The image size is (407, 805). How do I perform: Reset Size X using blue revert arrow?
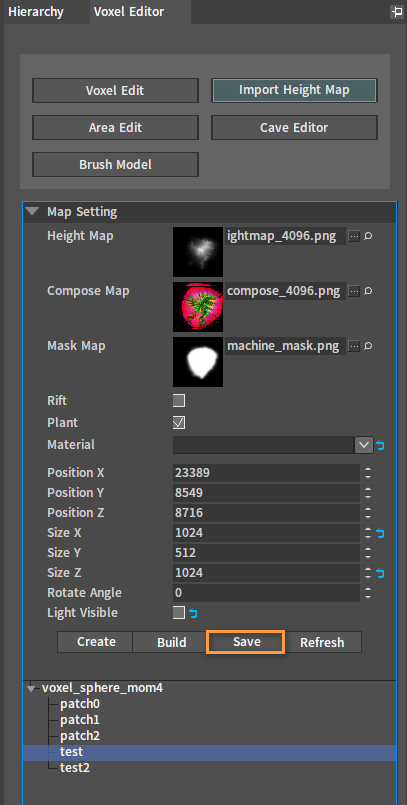coord(380,533)
